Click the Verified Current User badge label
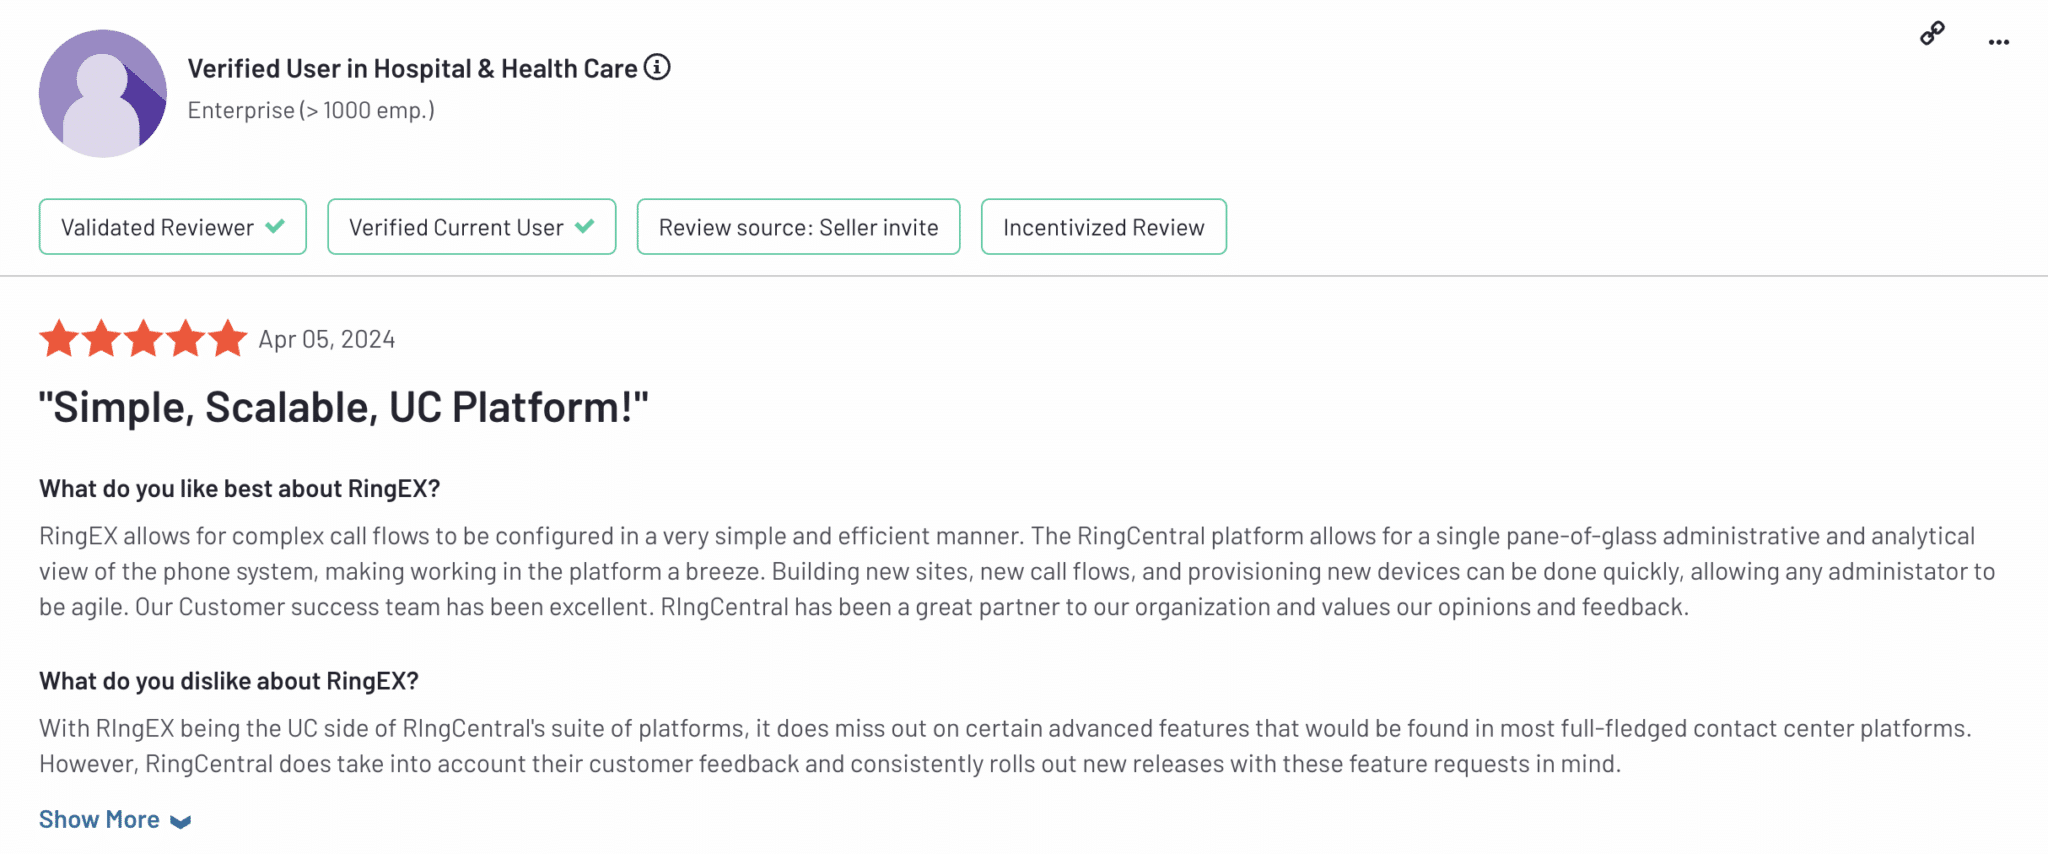2048x854 pixels. pyautogui.click(x=456, y=228)
